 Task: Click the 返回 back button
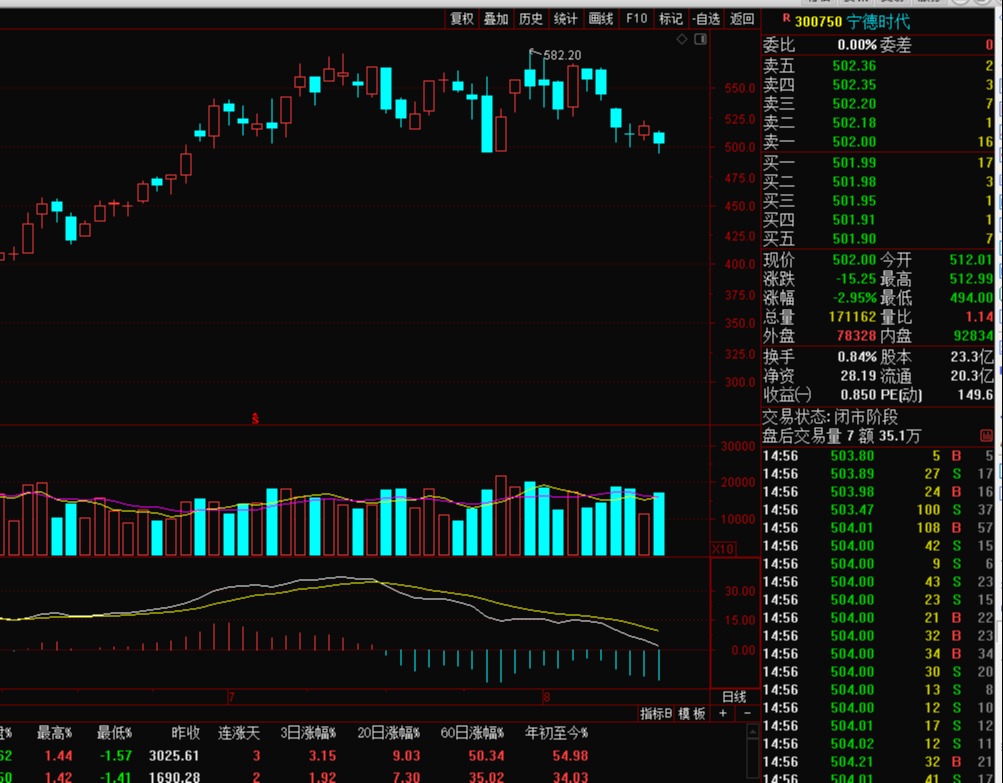click(741, 18)
